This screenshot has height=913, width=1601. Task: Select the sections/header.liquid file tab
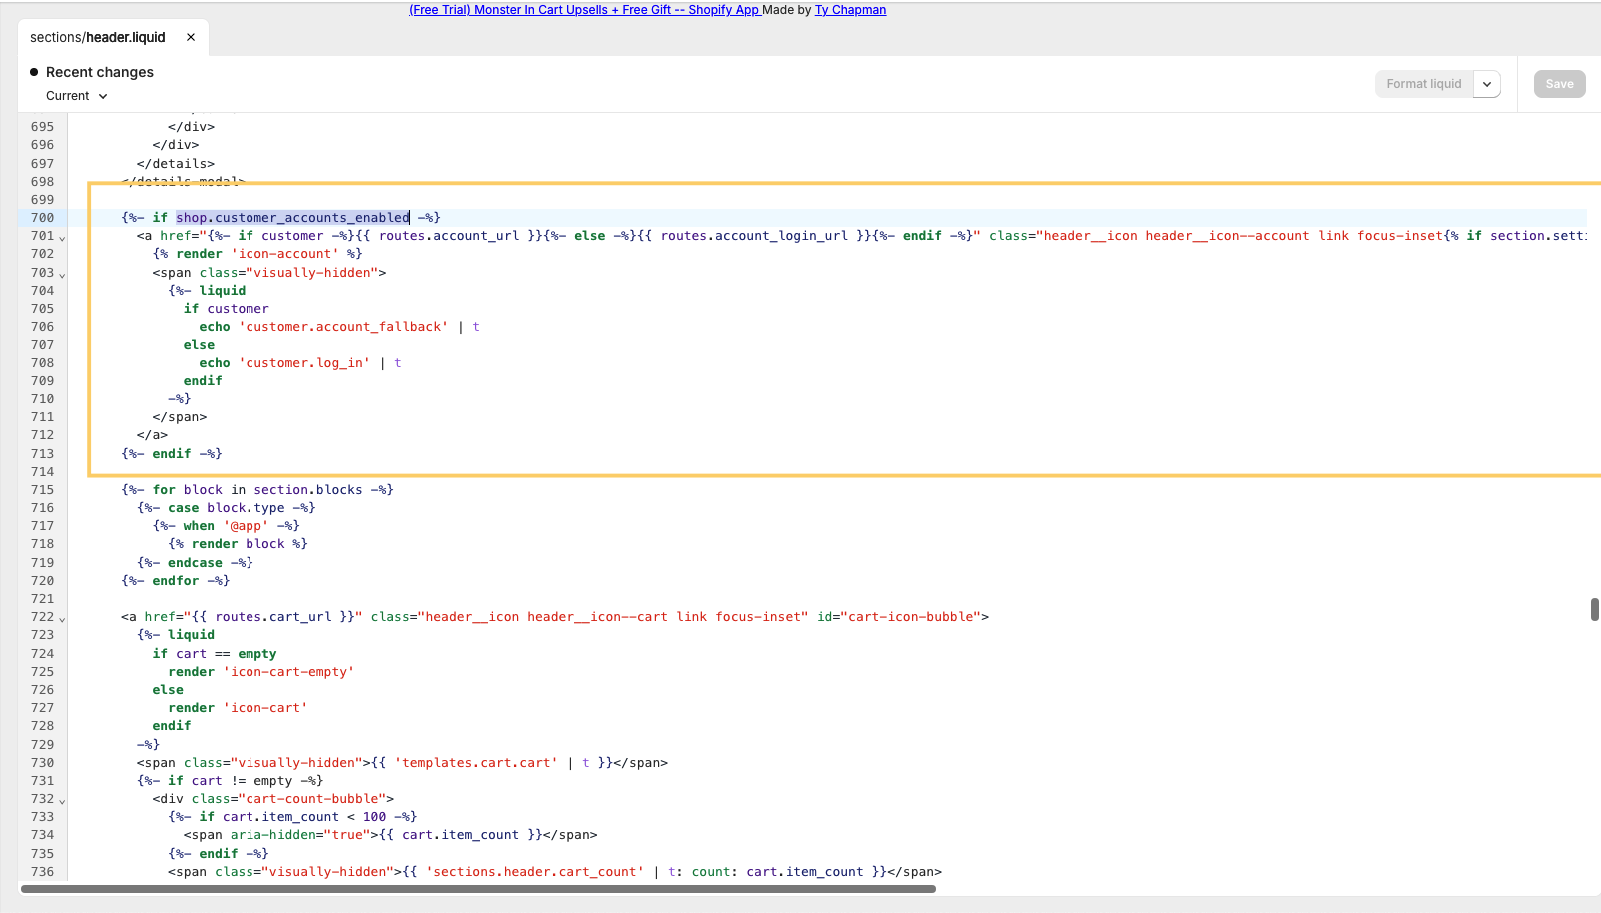tap(98, 37)
